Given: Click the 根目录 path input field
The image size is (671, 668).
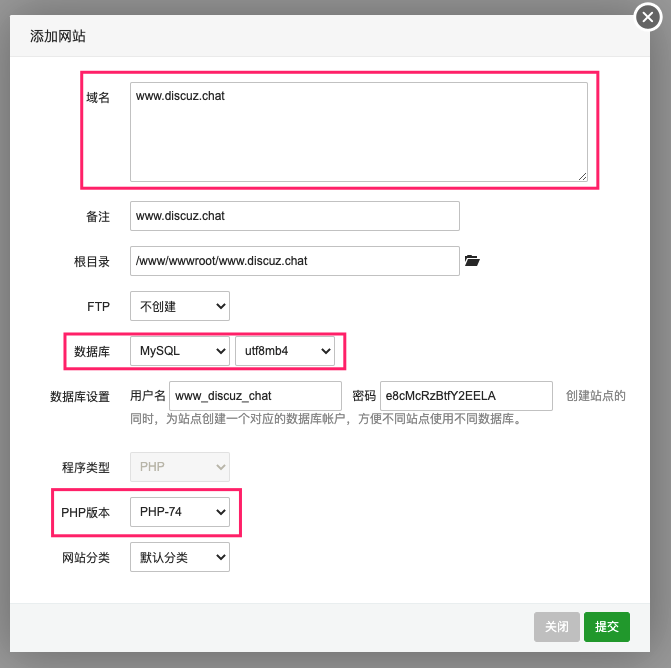Looking at the screenshot, I should pos(294,261).
